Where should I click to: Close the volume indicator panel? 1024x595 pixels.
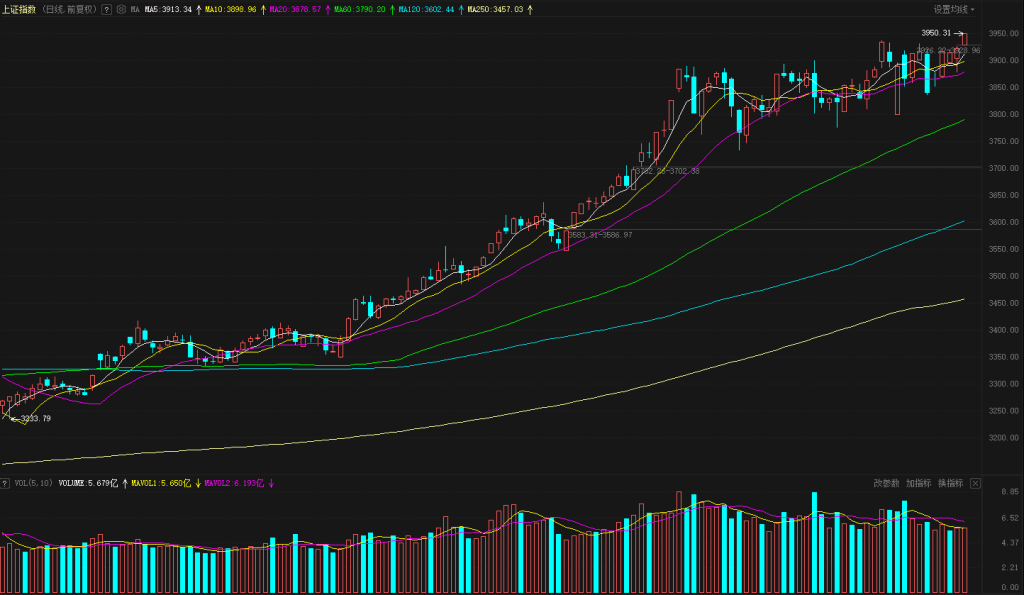tap(975, 484)
